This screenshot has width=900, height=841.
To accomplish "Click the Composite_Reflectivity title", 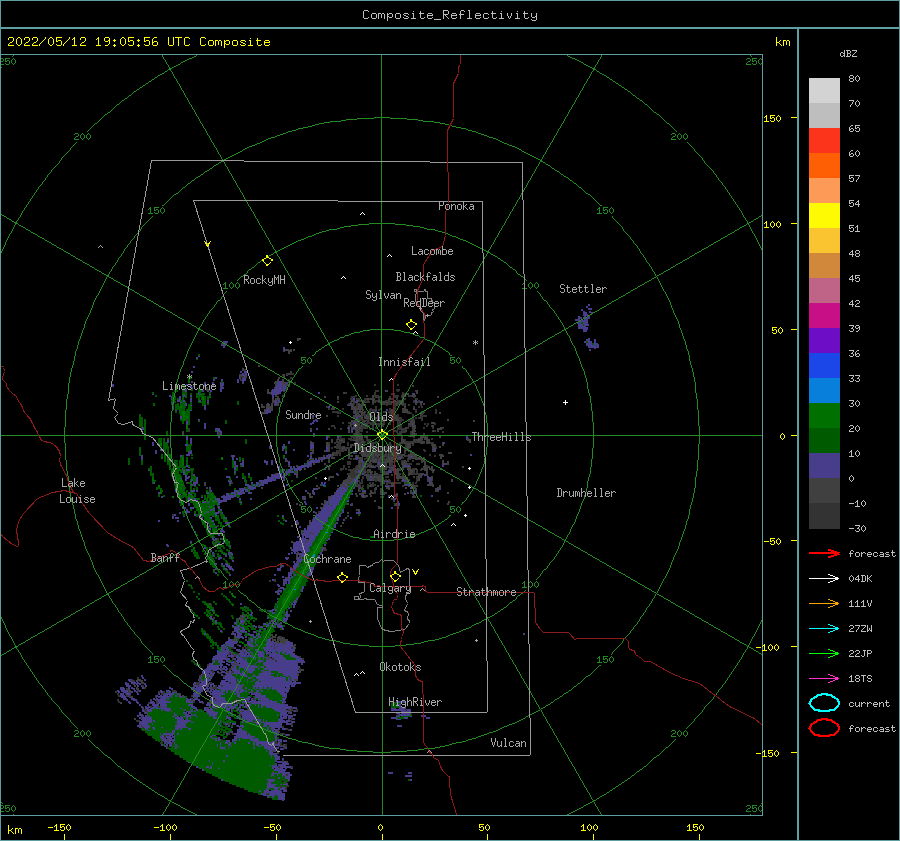I will coord(449,15).
